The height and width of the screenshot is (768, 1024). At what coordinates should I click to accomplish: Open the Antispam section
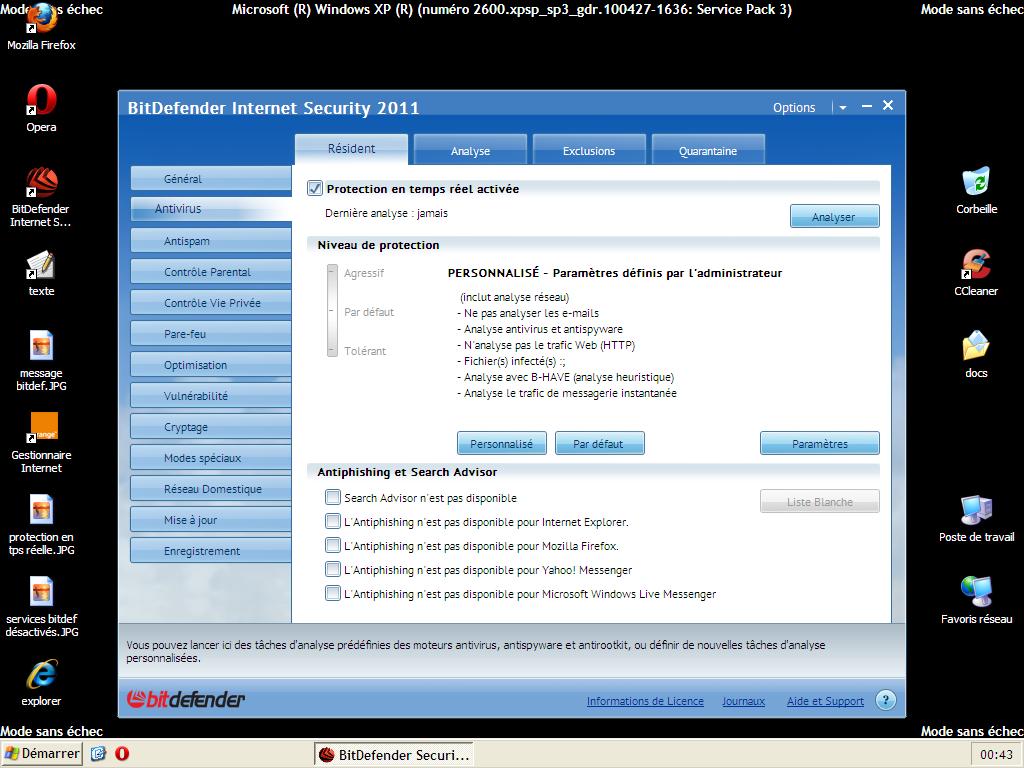(211, 241)
